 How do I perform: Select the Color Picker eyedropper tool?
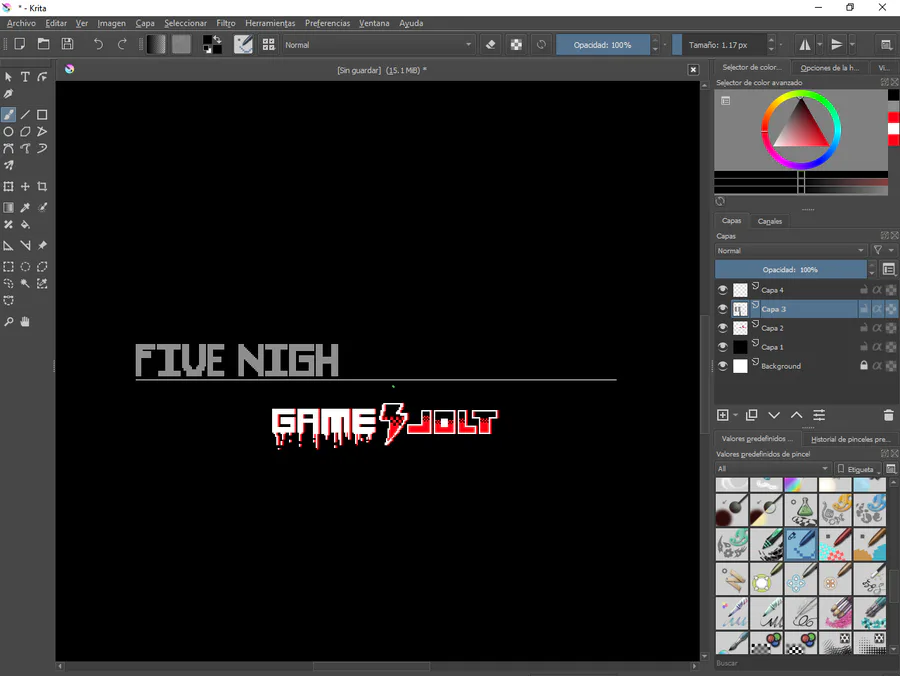pos(25,207)
